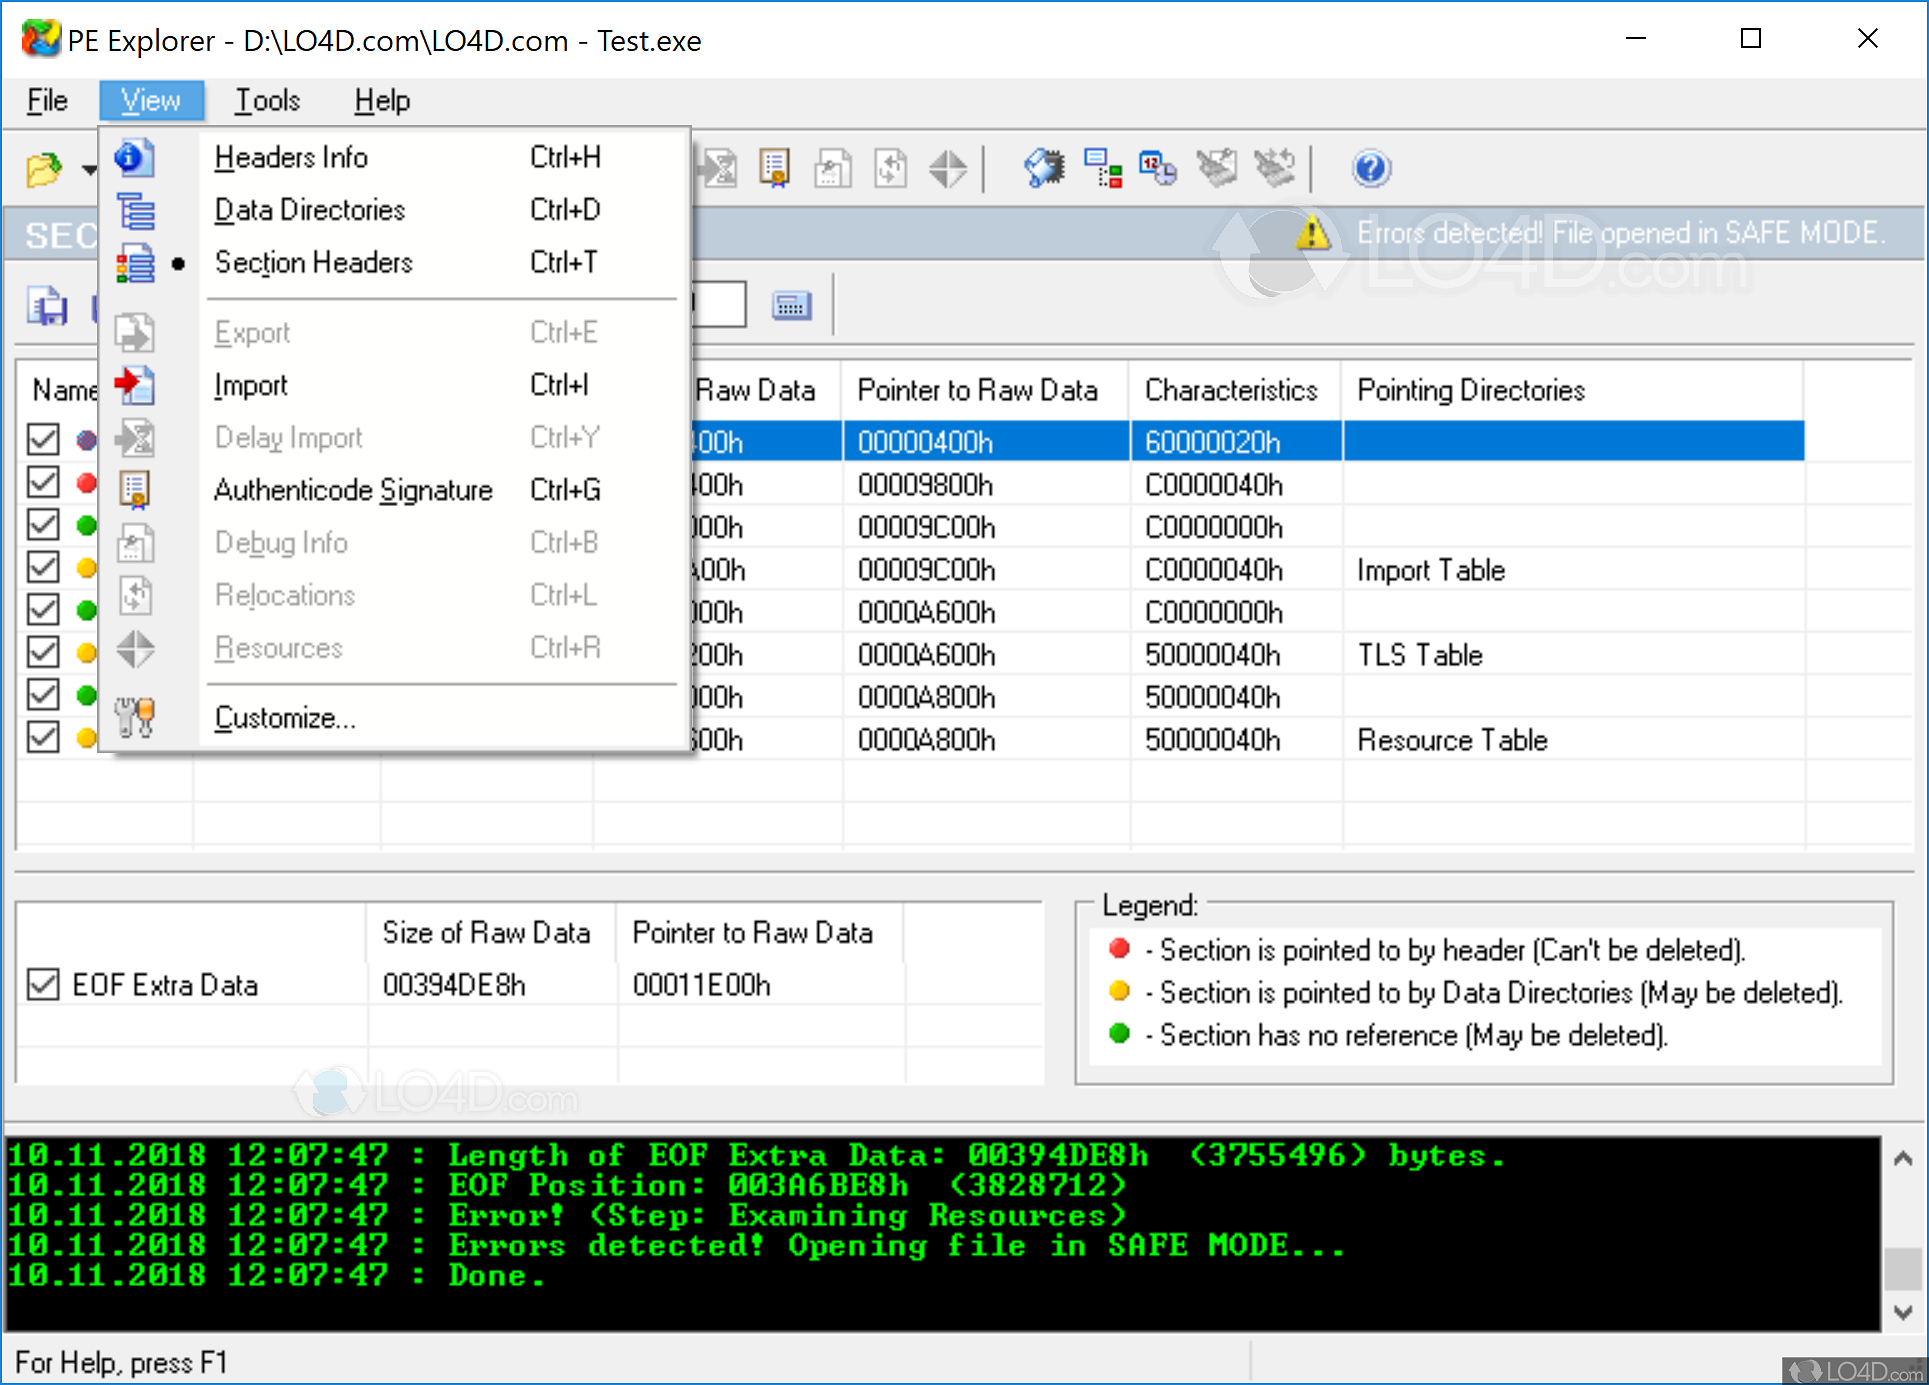The width and height of the screenshot is (1929, 1385).
Task: Click the Debug Info menu entry
Action: (395, 542)
